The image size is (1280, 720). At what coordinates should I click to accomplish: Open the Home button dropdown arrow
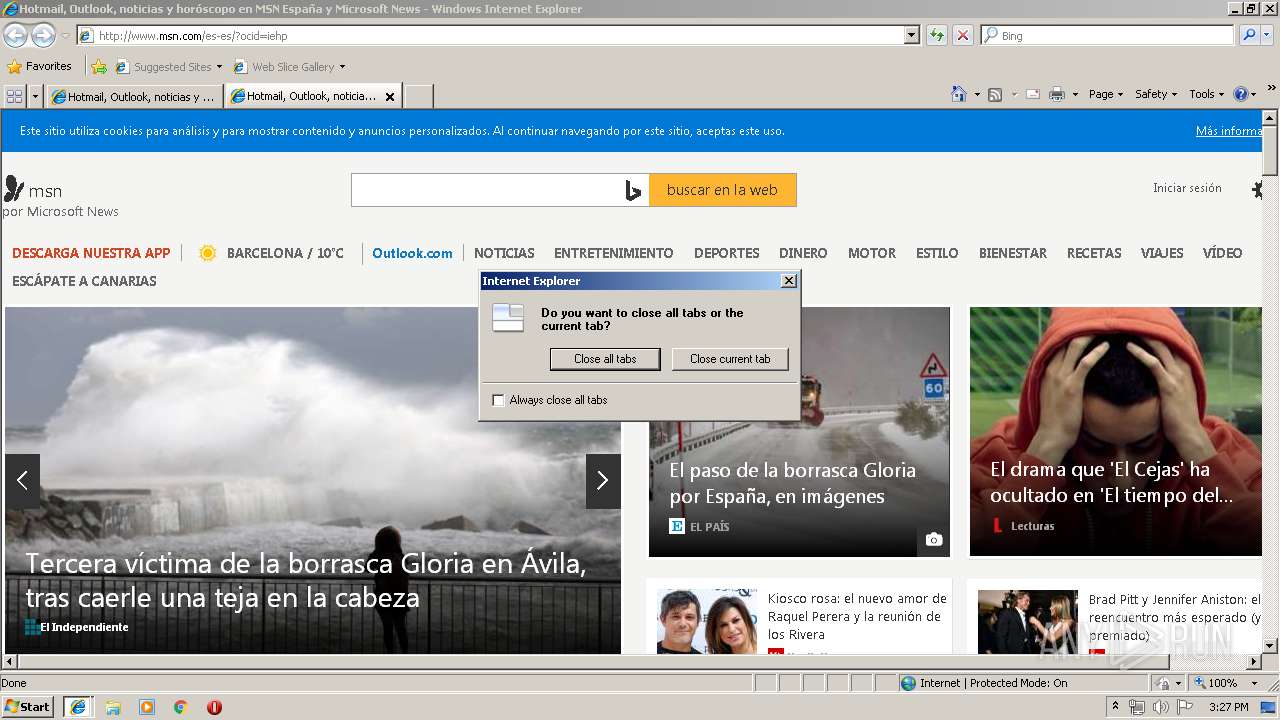tap(976, 94)
